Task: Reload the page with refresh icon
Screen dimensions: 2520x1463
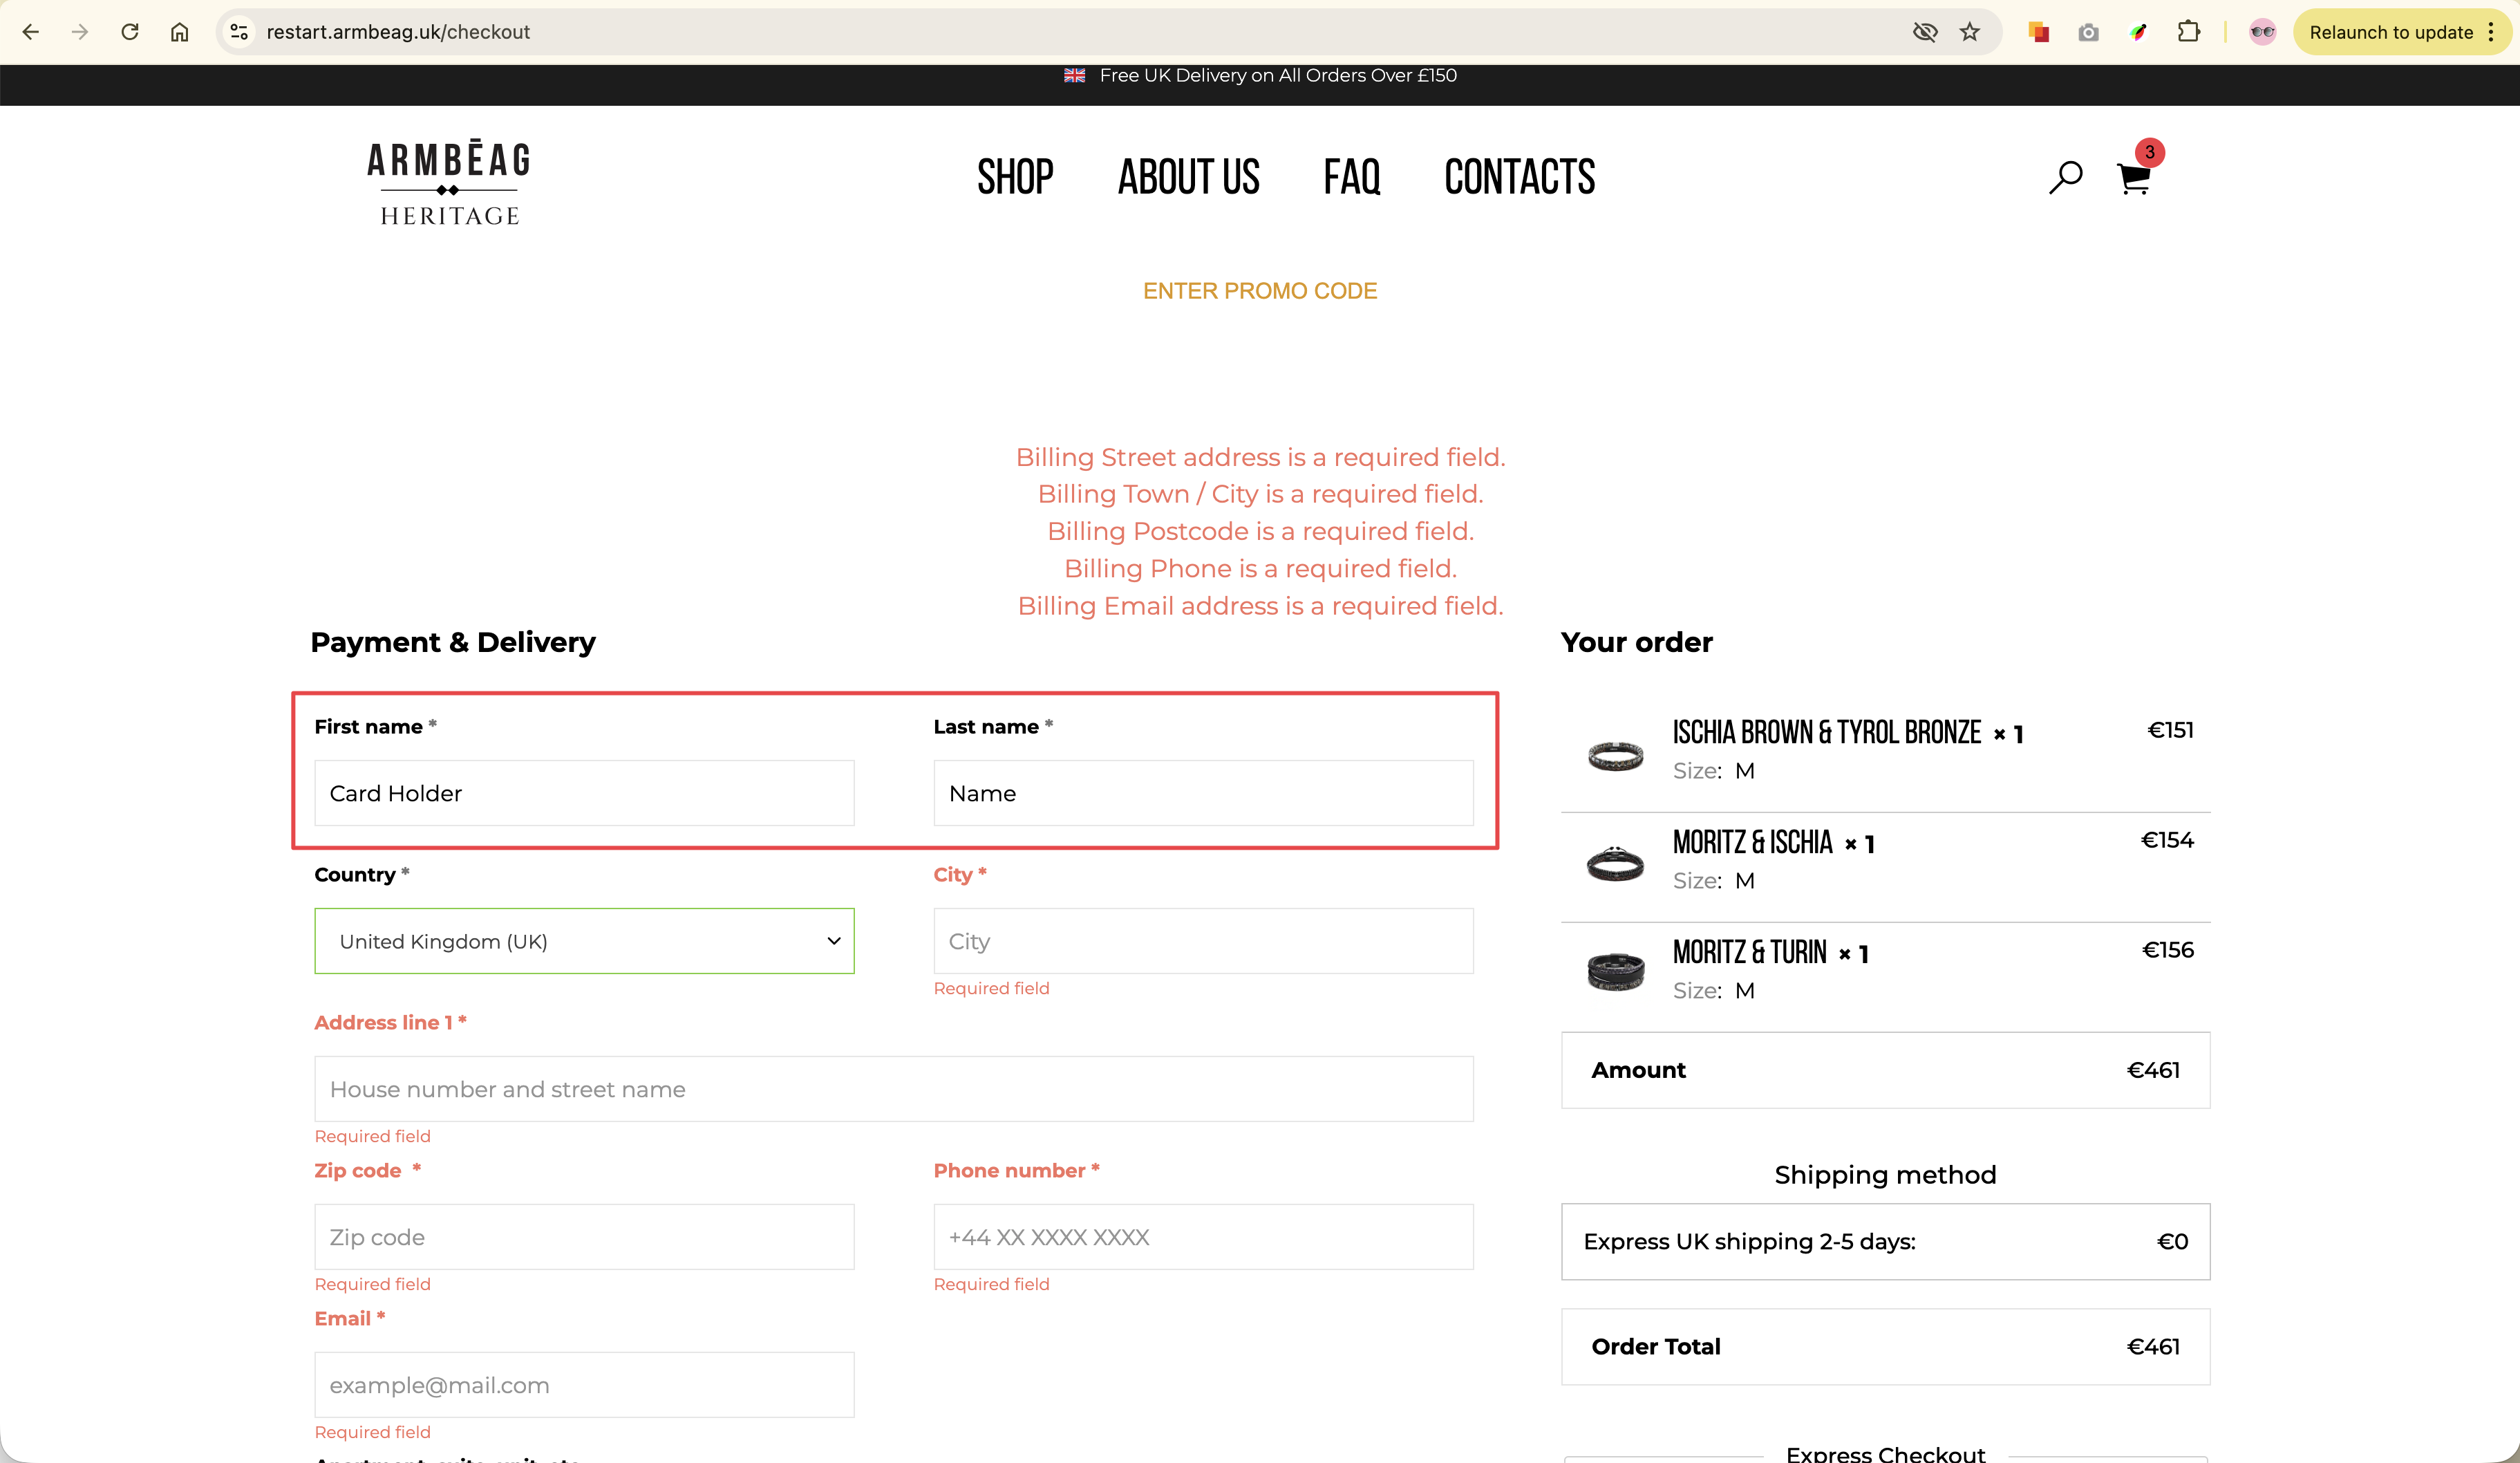Action: pos(130,32)
